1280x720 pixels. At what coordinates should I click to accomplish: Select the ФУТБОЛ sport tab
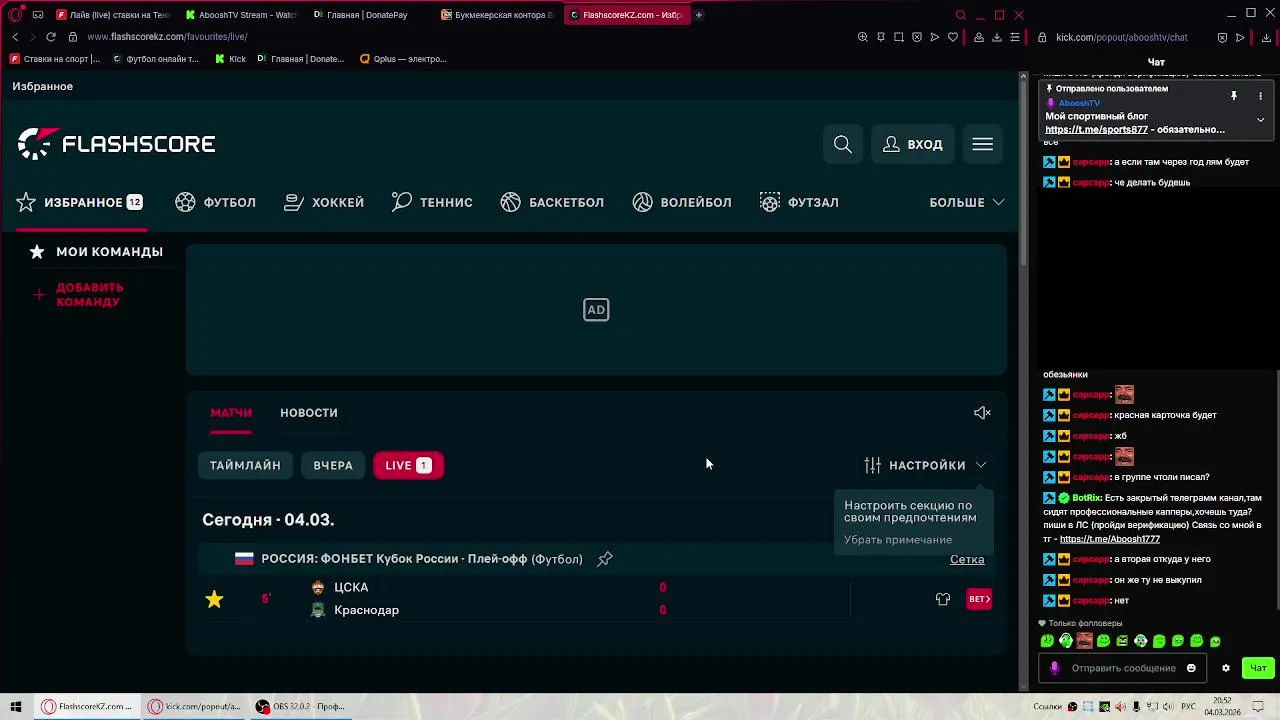coord(216,202)
